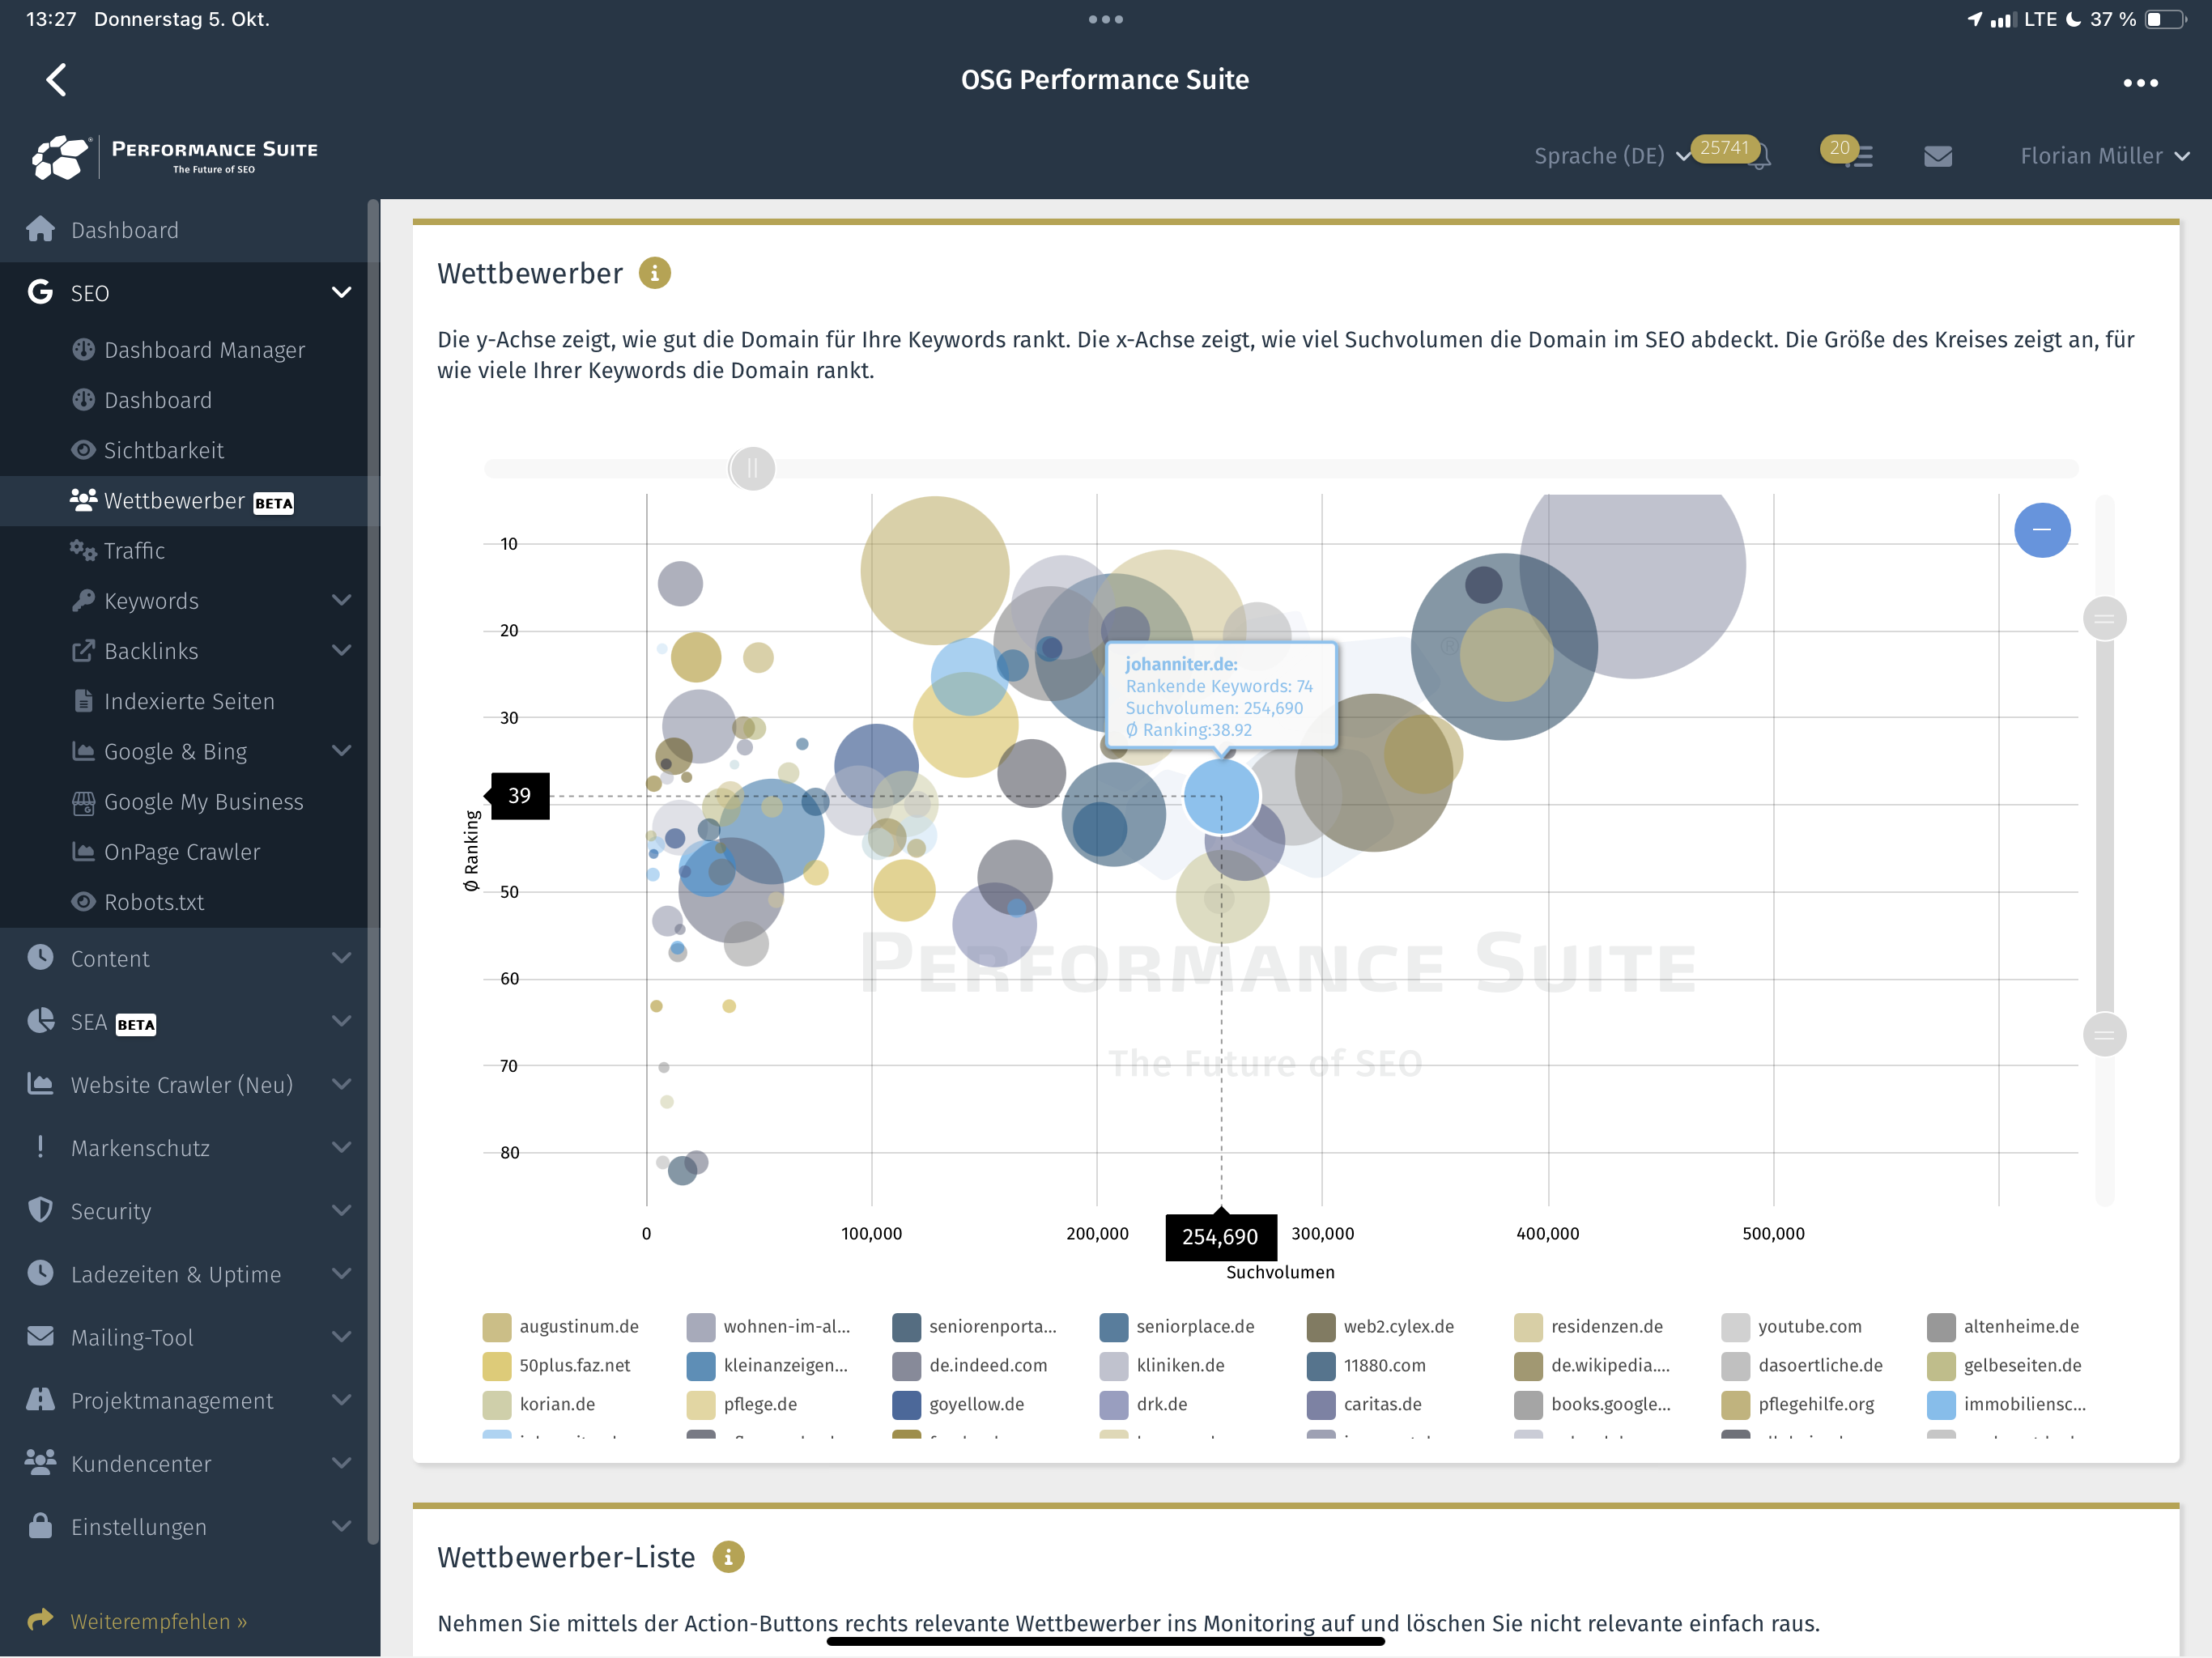Click lower vertical zoom slider handle
The image size is (2212, 1658).
coord(2104,1034)
